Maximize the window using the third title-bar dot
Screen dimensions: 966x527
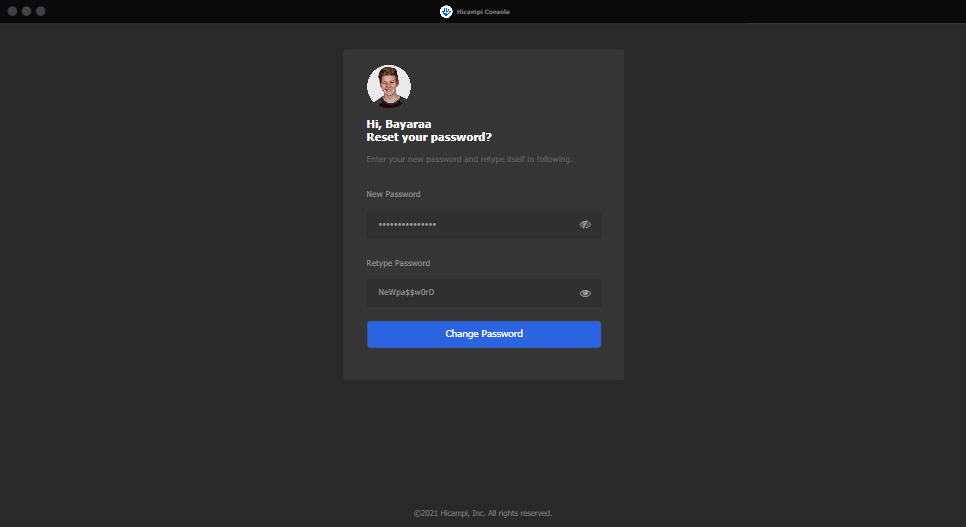(x=41, y=11)
